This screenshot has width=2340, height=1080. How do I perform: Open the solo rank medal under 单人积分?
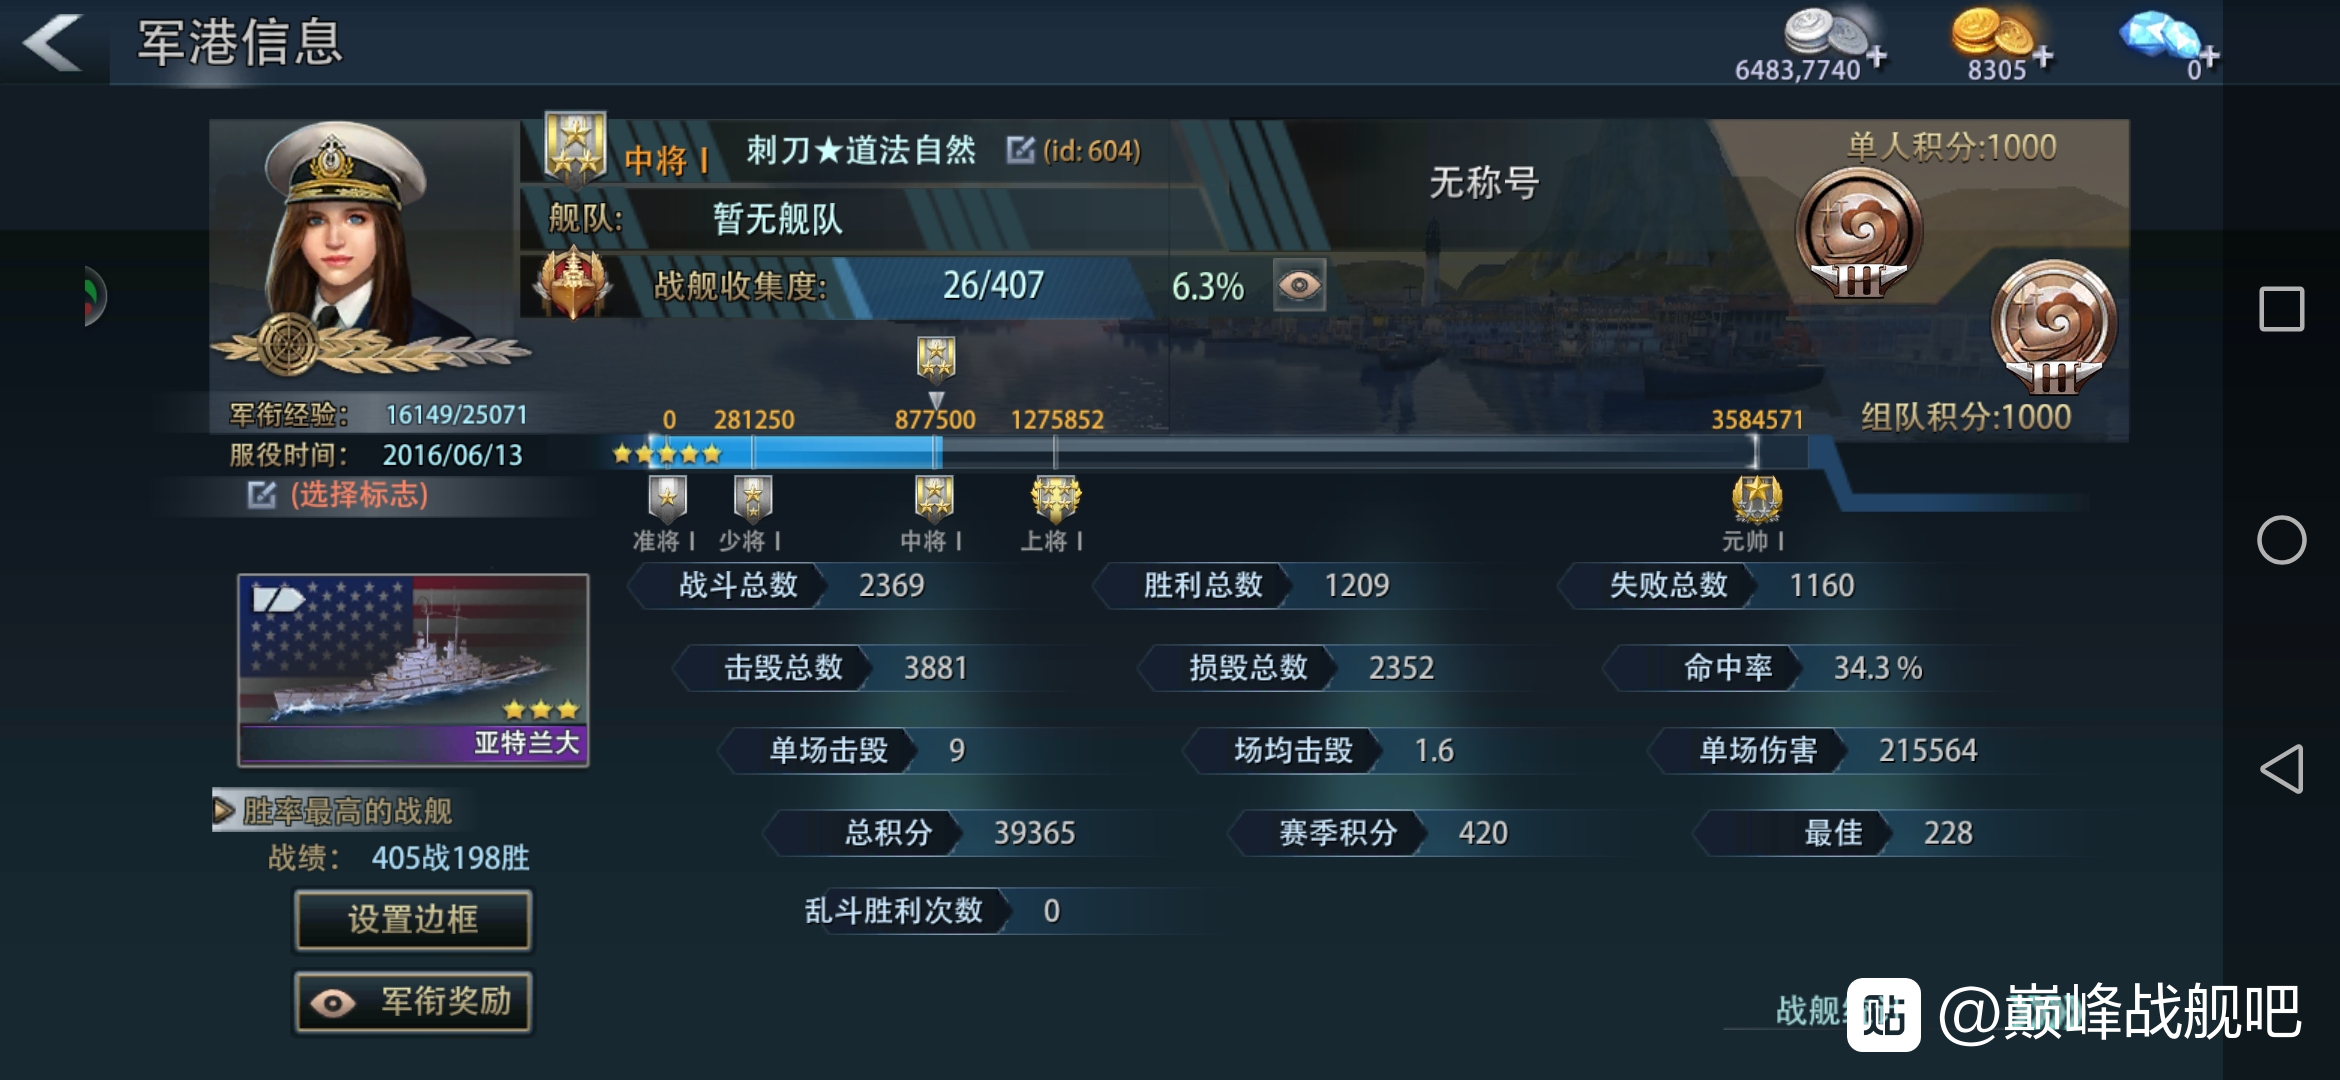(x=1859, y=234)
